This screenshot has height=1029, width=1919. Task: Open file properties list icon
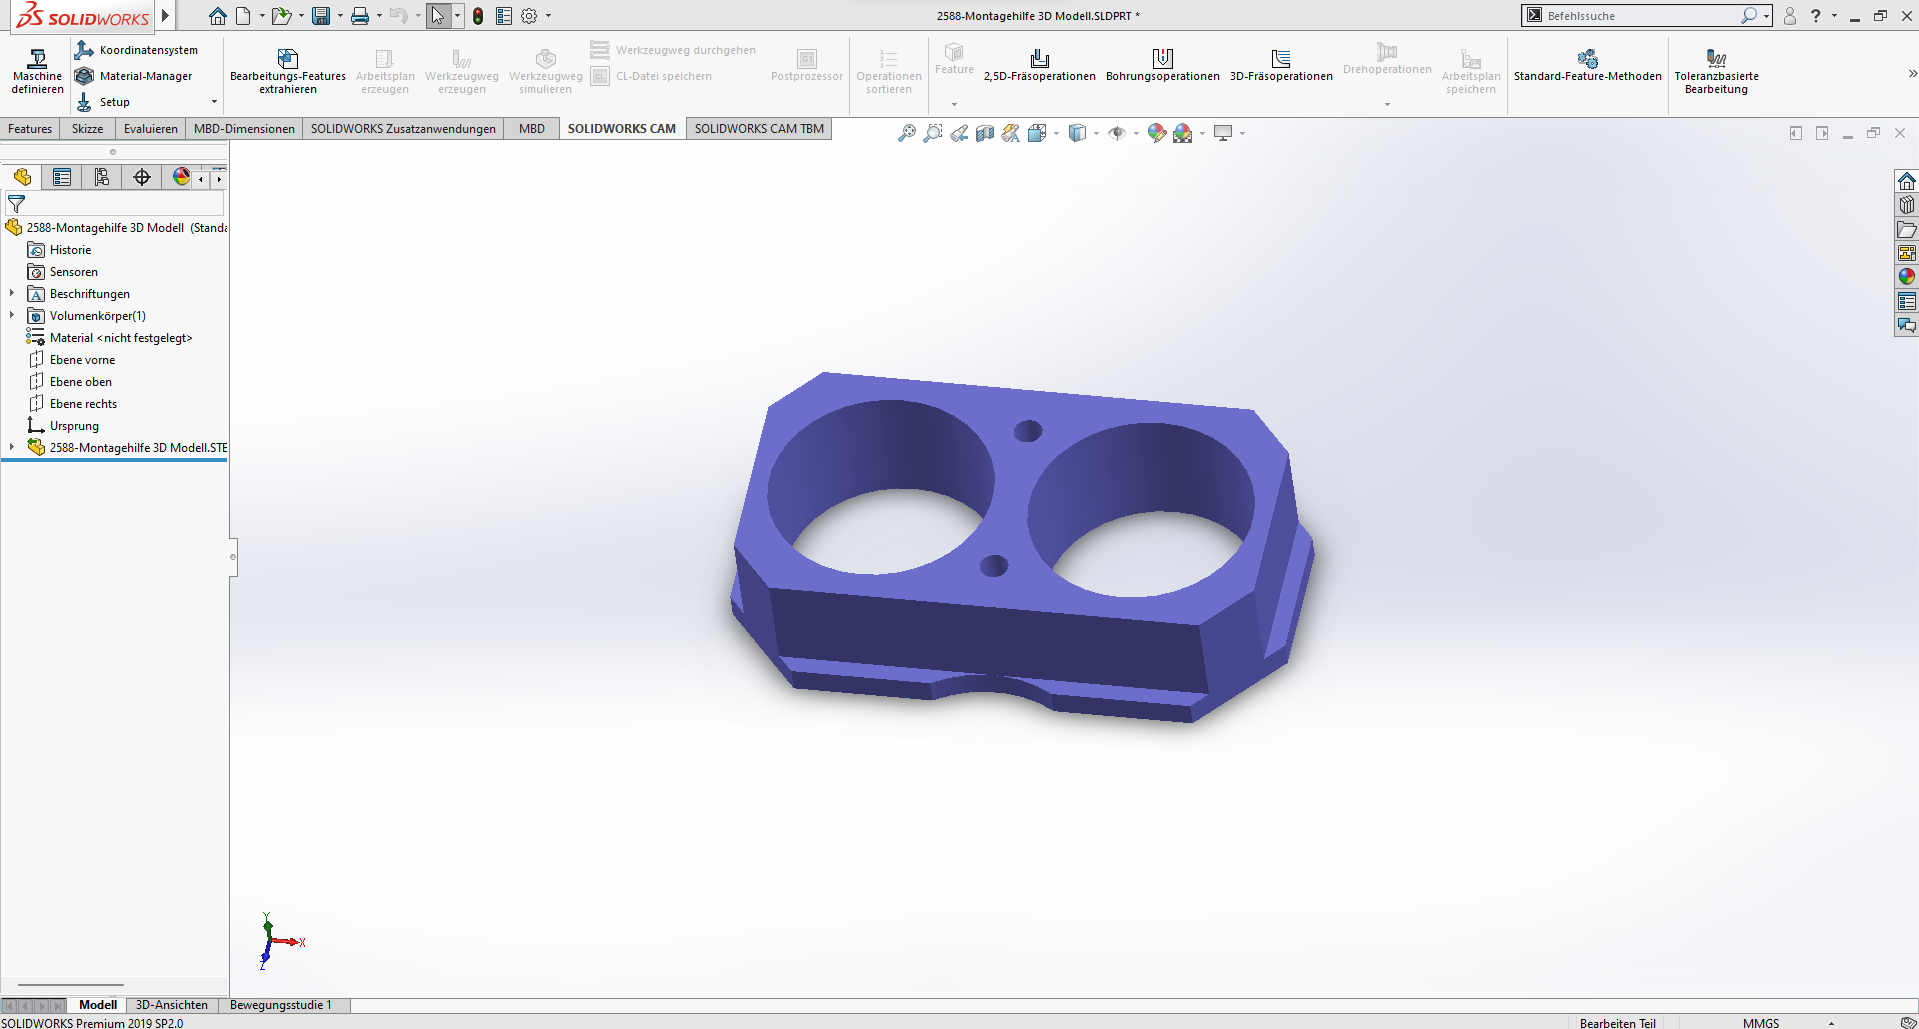pyautogui.click(x=504, y=16)
